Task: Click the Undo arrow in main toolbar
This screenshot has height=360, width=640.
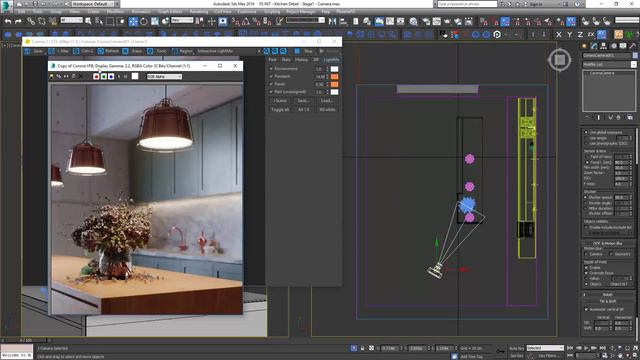Action: pyautogui.click(x=7, y=21)
